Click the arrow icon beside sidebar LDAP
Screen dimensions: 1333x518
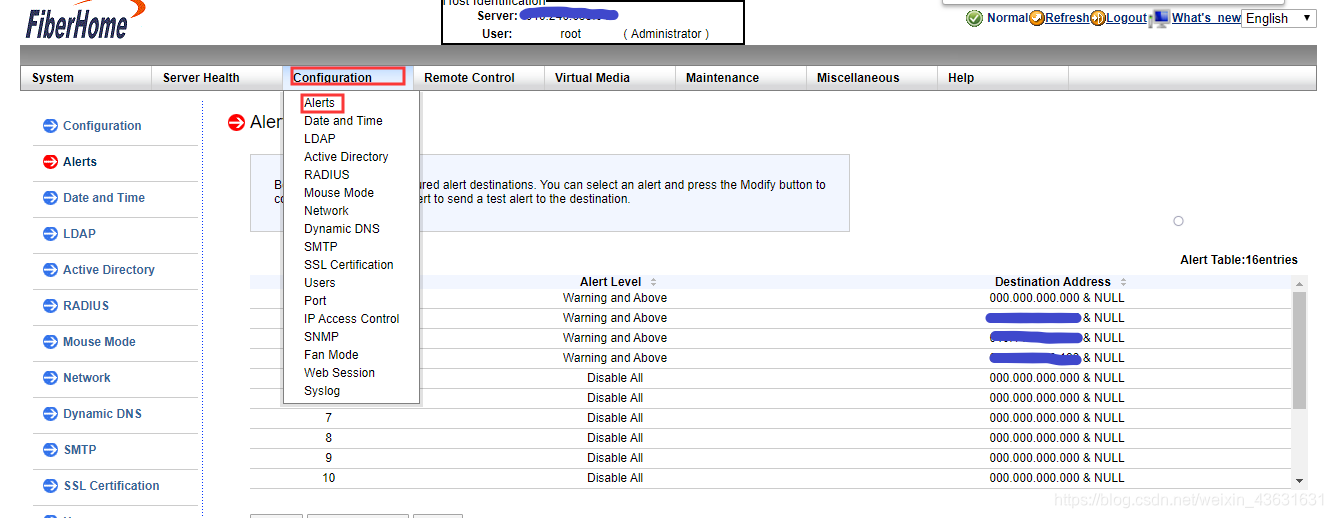(50, 234)
